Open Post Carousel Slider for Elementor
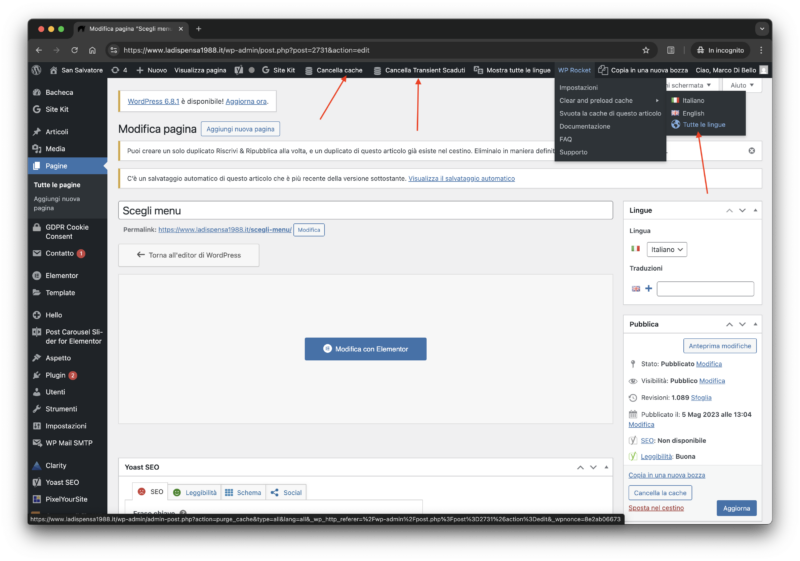The height and width of the screenshot is (561, 800). 73,337
